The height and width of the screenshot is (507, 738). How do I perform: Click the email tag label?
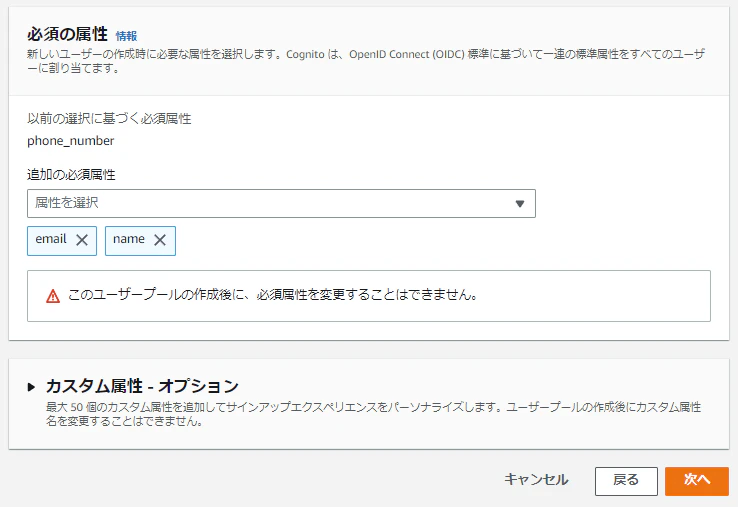51,239
